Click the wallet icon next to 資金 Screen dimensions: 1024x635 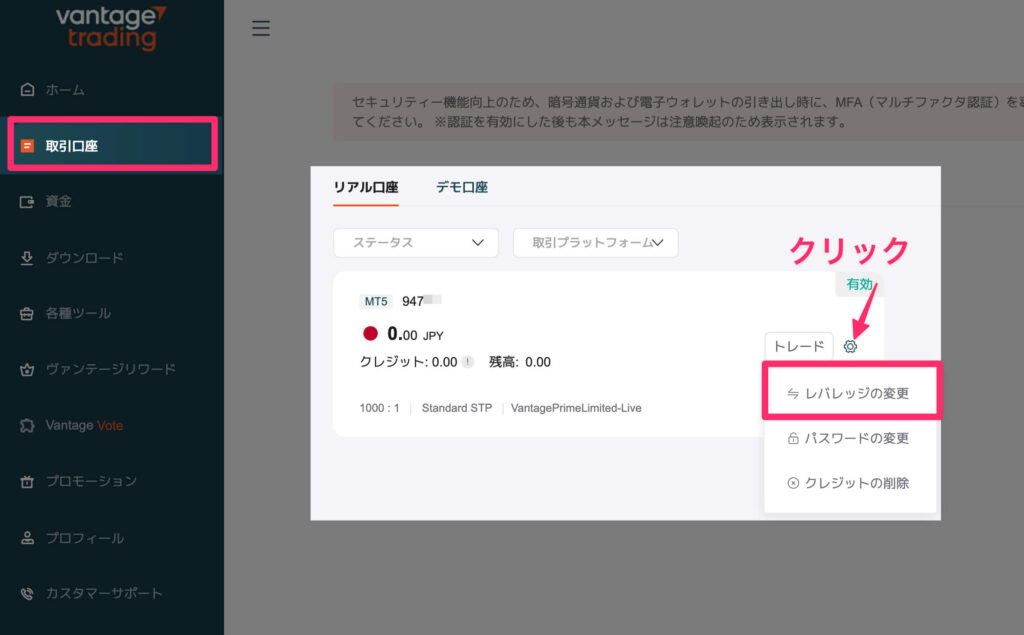coord(27,201)
